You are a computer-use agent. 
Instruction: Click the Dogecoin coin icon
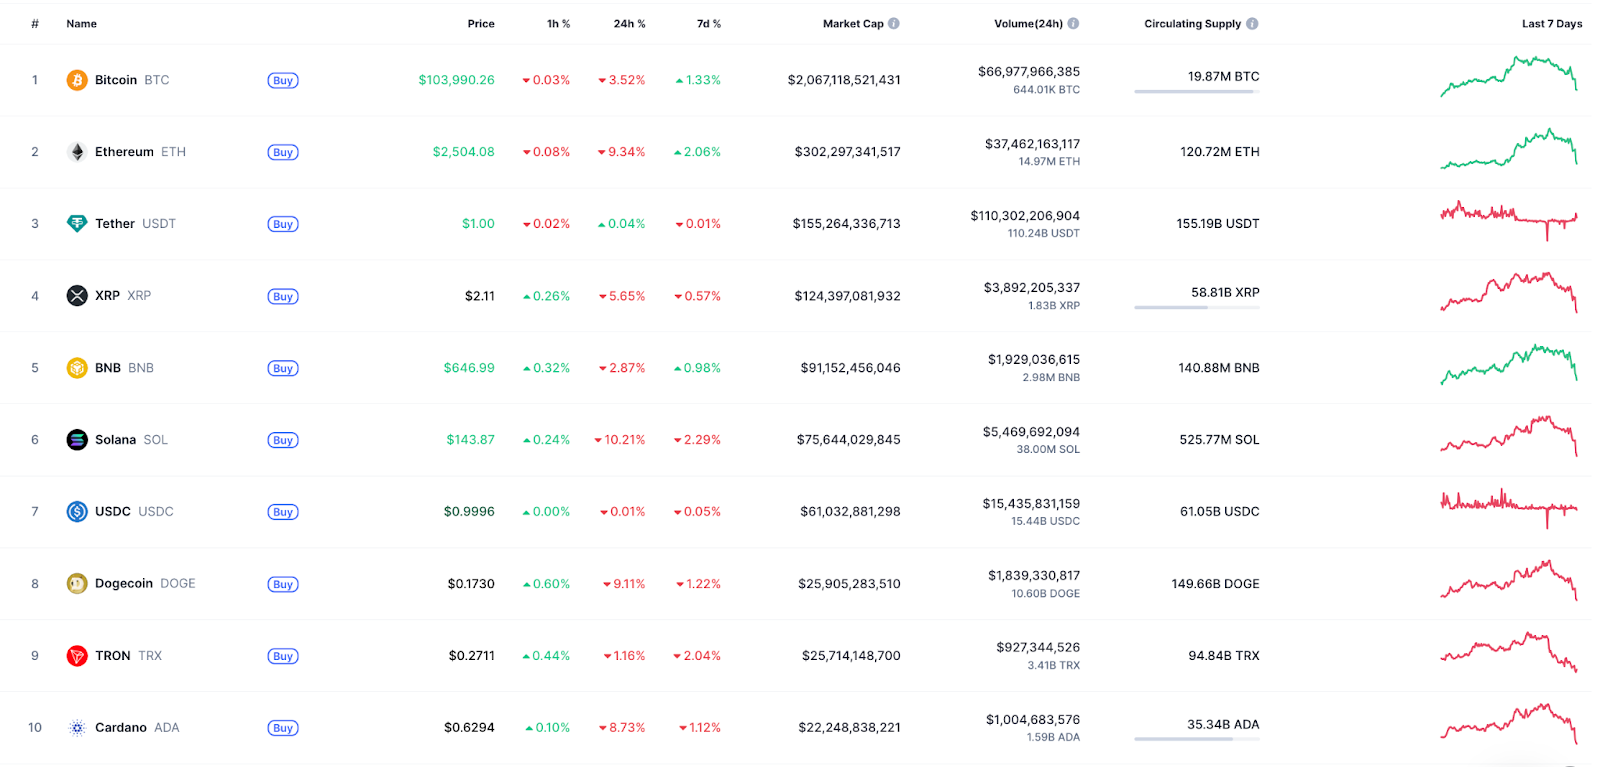[77, 584]
